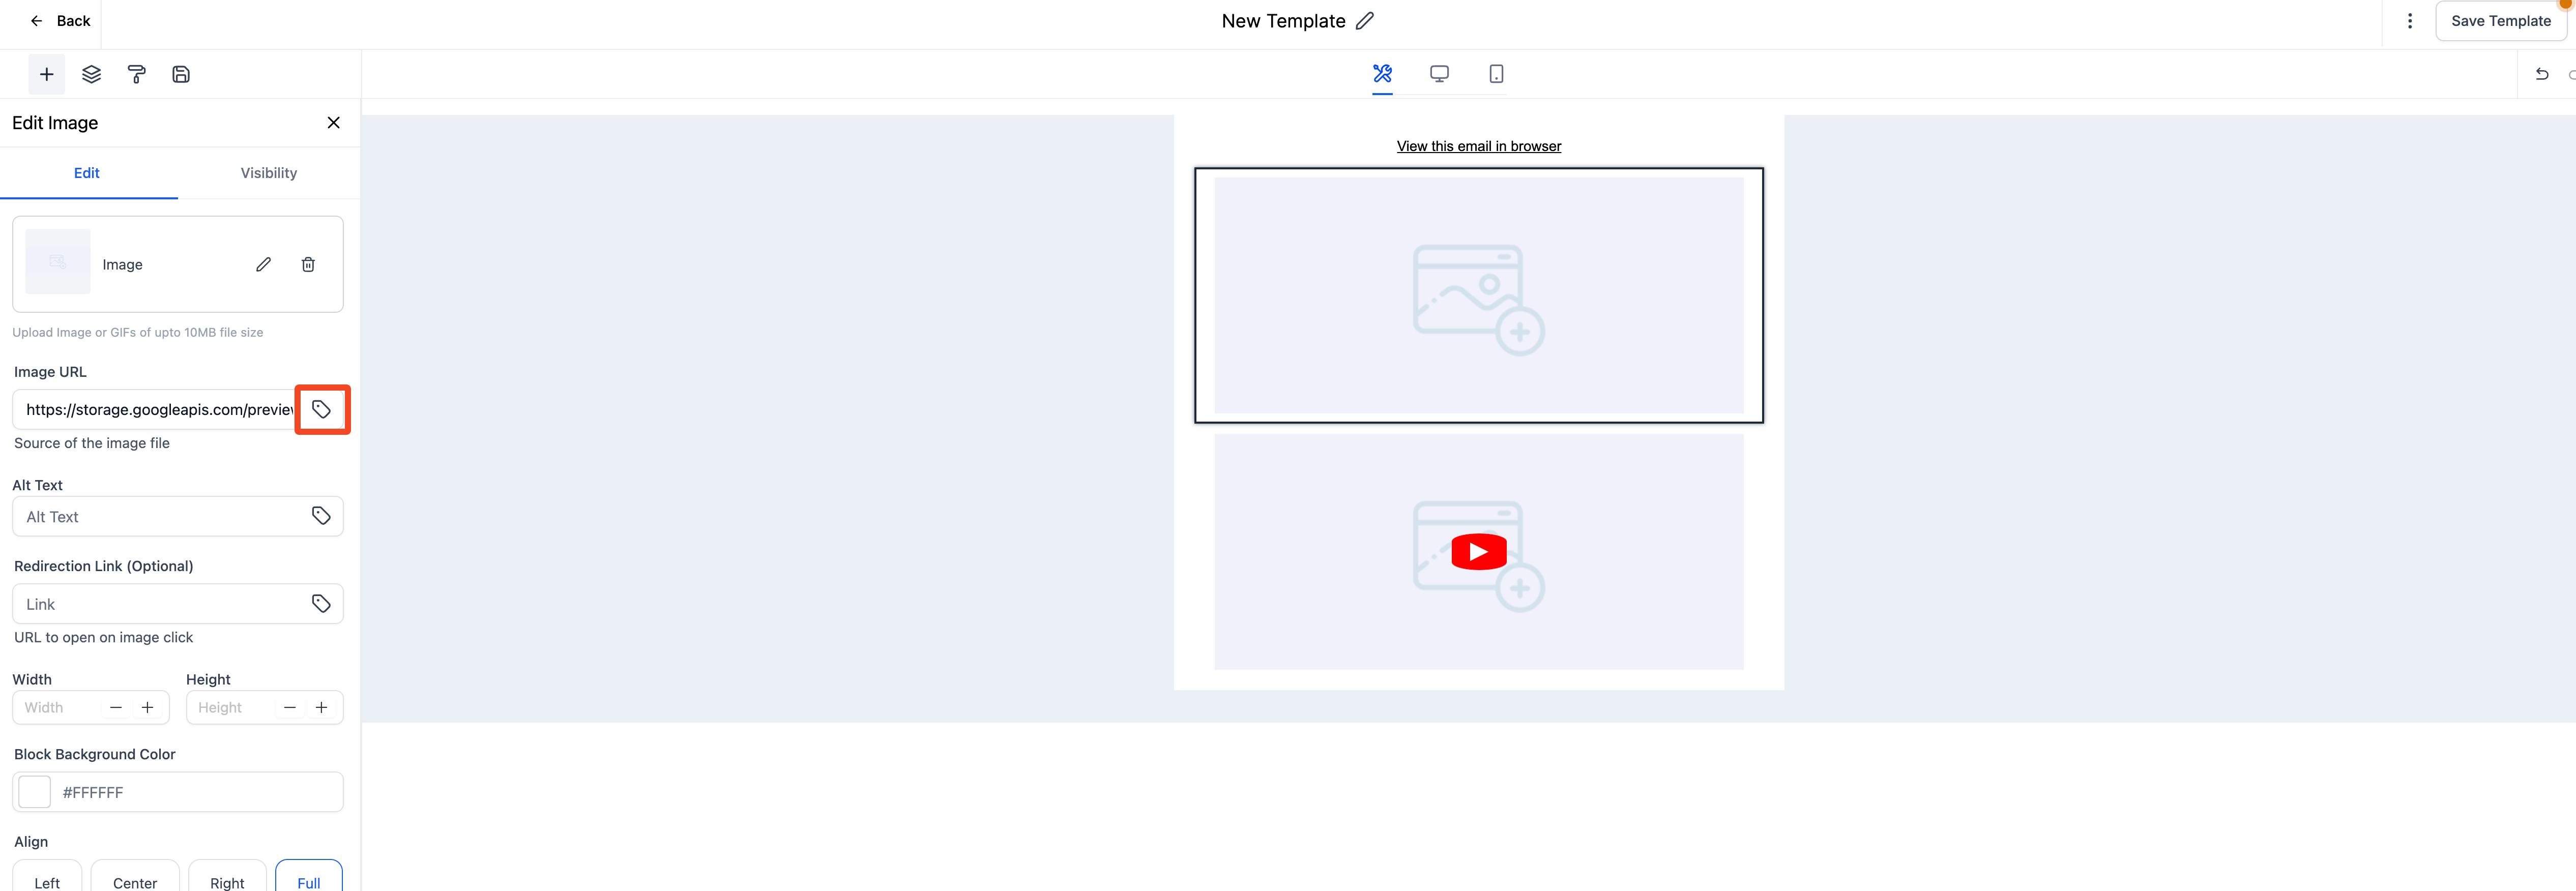This screenshot has height=891, width=2576.
Task: Click the Save Template button
Action: pyautogui.click(x=2500, y=21)
